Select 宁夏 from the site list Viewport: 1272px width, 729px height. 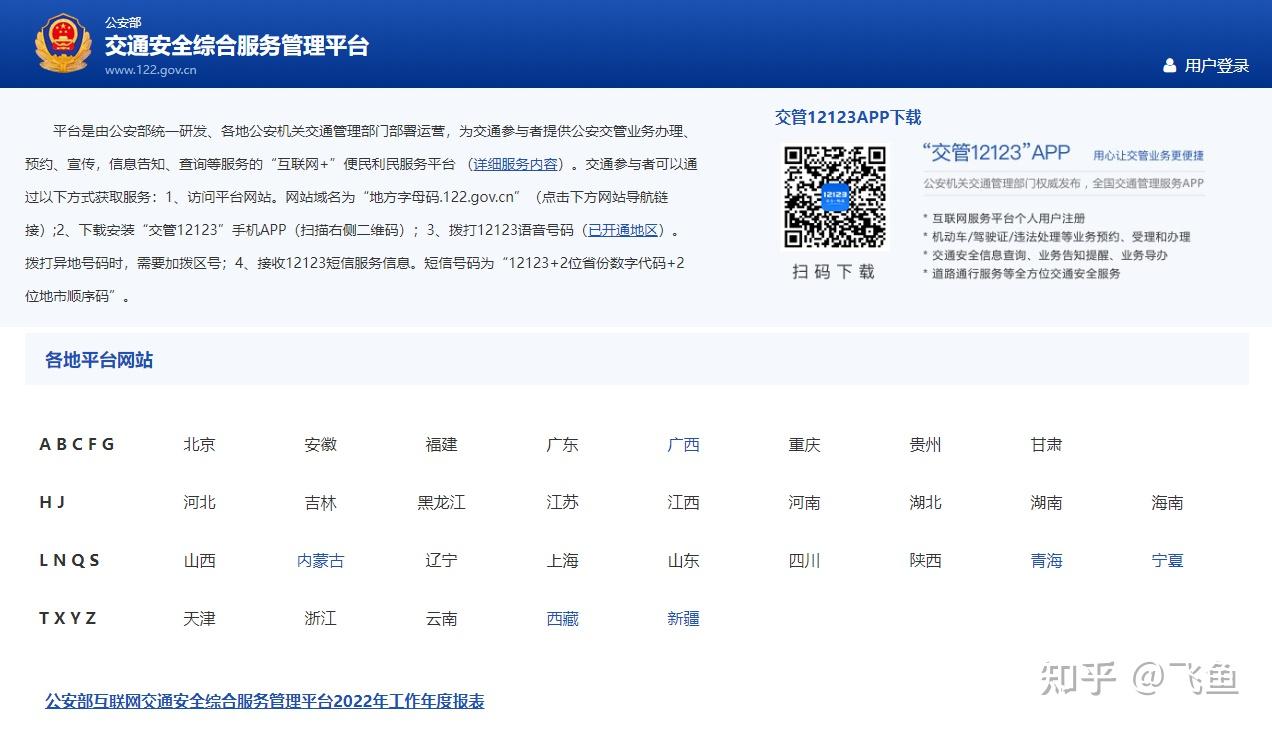click(x=1167, y=561)
